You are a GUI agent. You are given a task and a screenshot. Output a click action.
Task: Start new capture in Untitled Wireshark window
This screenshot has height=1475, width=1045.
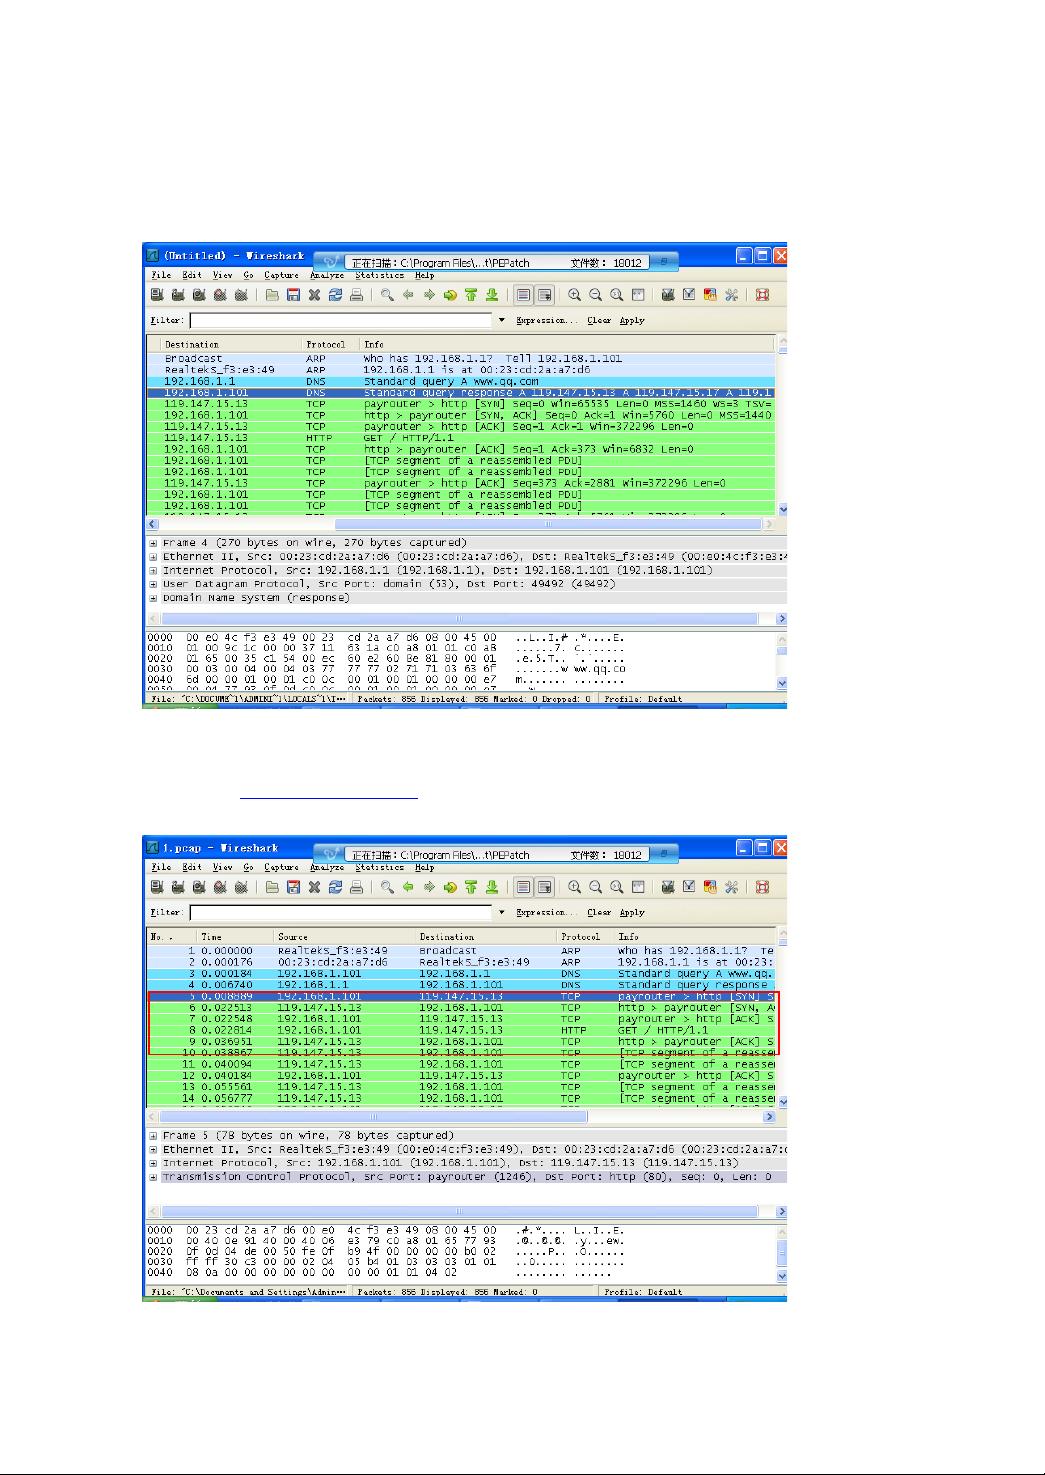click(x=199, y=295)
